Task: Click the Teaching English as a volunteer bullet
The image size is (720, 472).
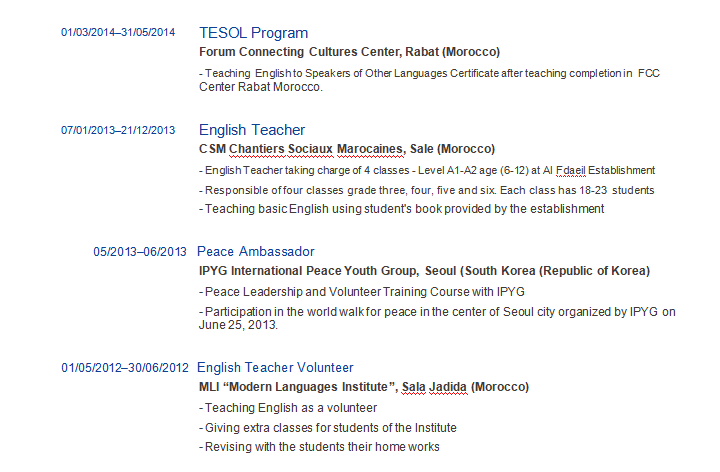Action: click(x=288, y=408)
